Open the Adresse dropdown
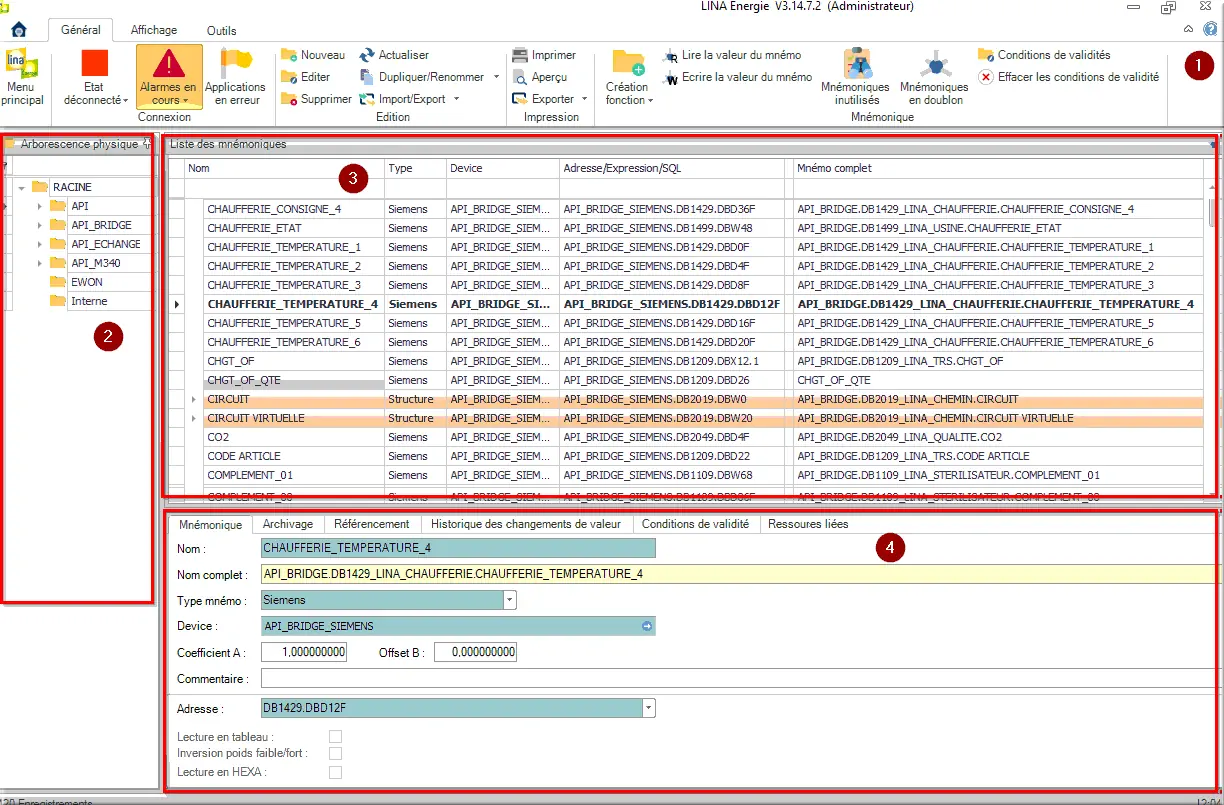The height and width of the screenshot is (805, 1224). click(x=650, y=708)
